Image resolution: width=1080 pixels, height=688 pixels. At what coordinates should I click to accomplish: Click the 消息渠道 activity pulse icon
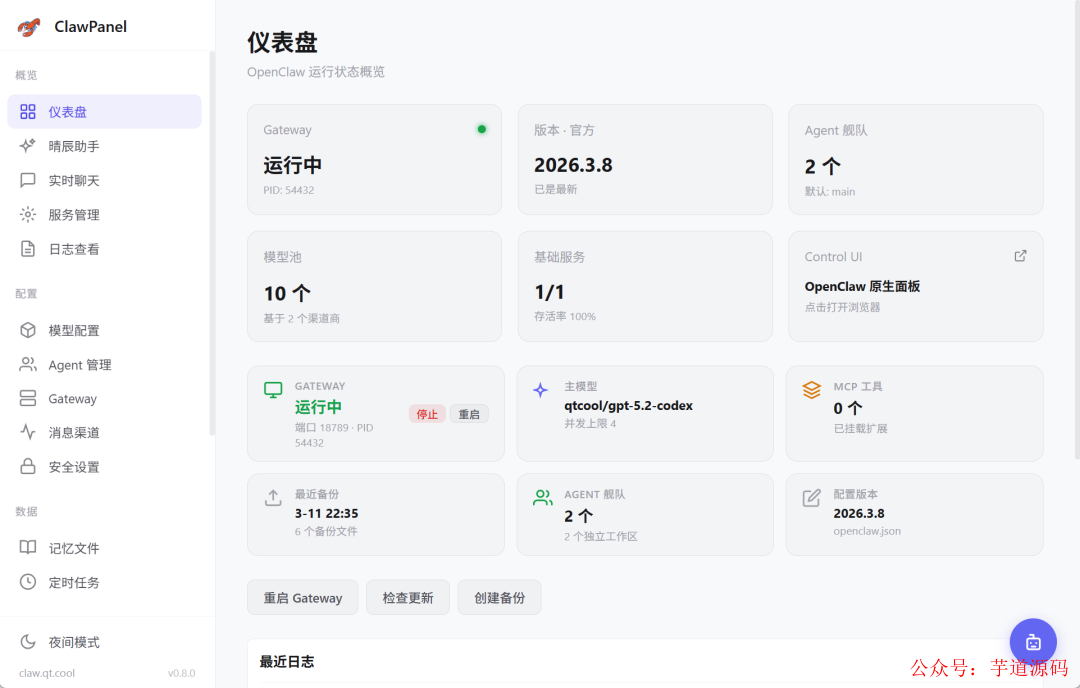point(28,432)
